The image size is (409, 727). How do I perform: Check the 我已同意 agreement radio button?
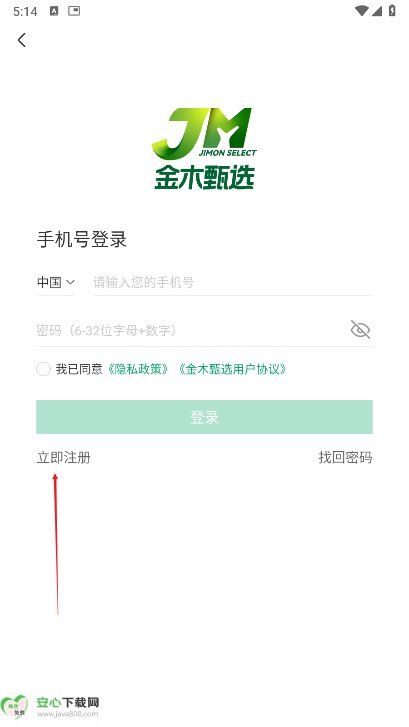point(44,369)
